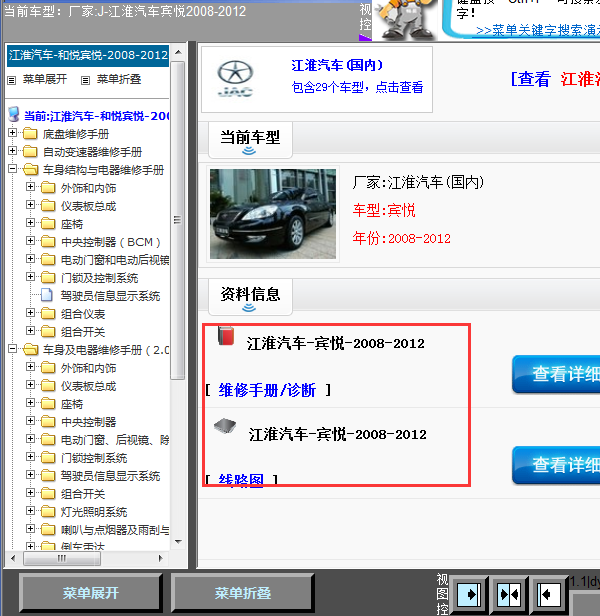Click tree horizontal scrollbar right arrow
Image resolution: width=600 pixels, height=616 pixels.
(x=160, y=558)
